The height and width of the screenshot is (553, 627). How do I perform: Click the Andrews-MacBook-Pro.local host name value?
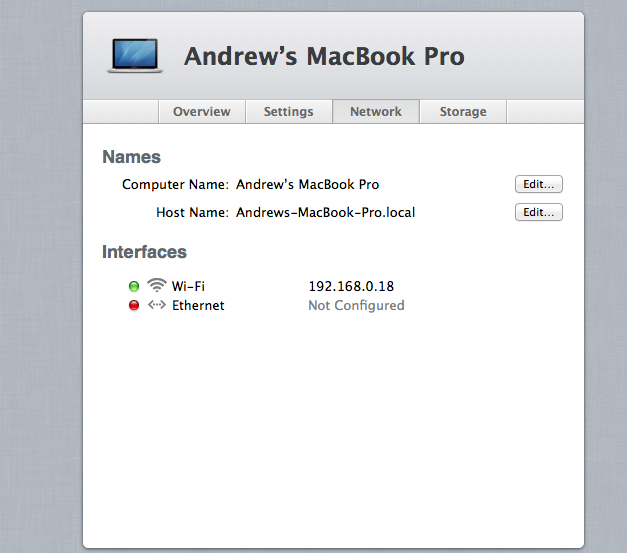pos(325,212)
